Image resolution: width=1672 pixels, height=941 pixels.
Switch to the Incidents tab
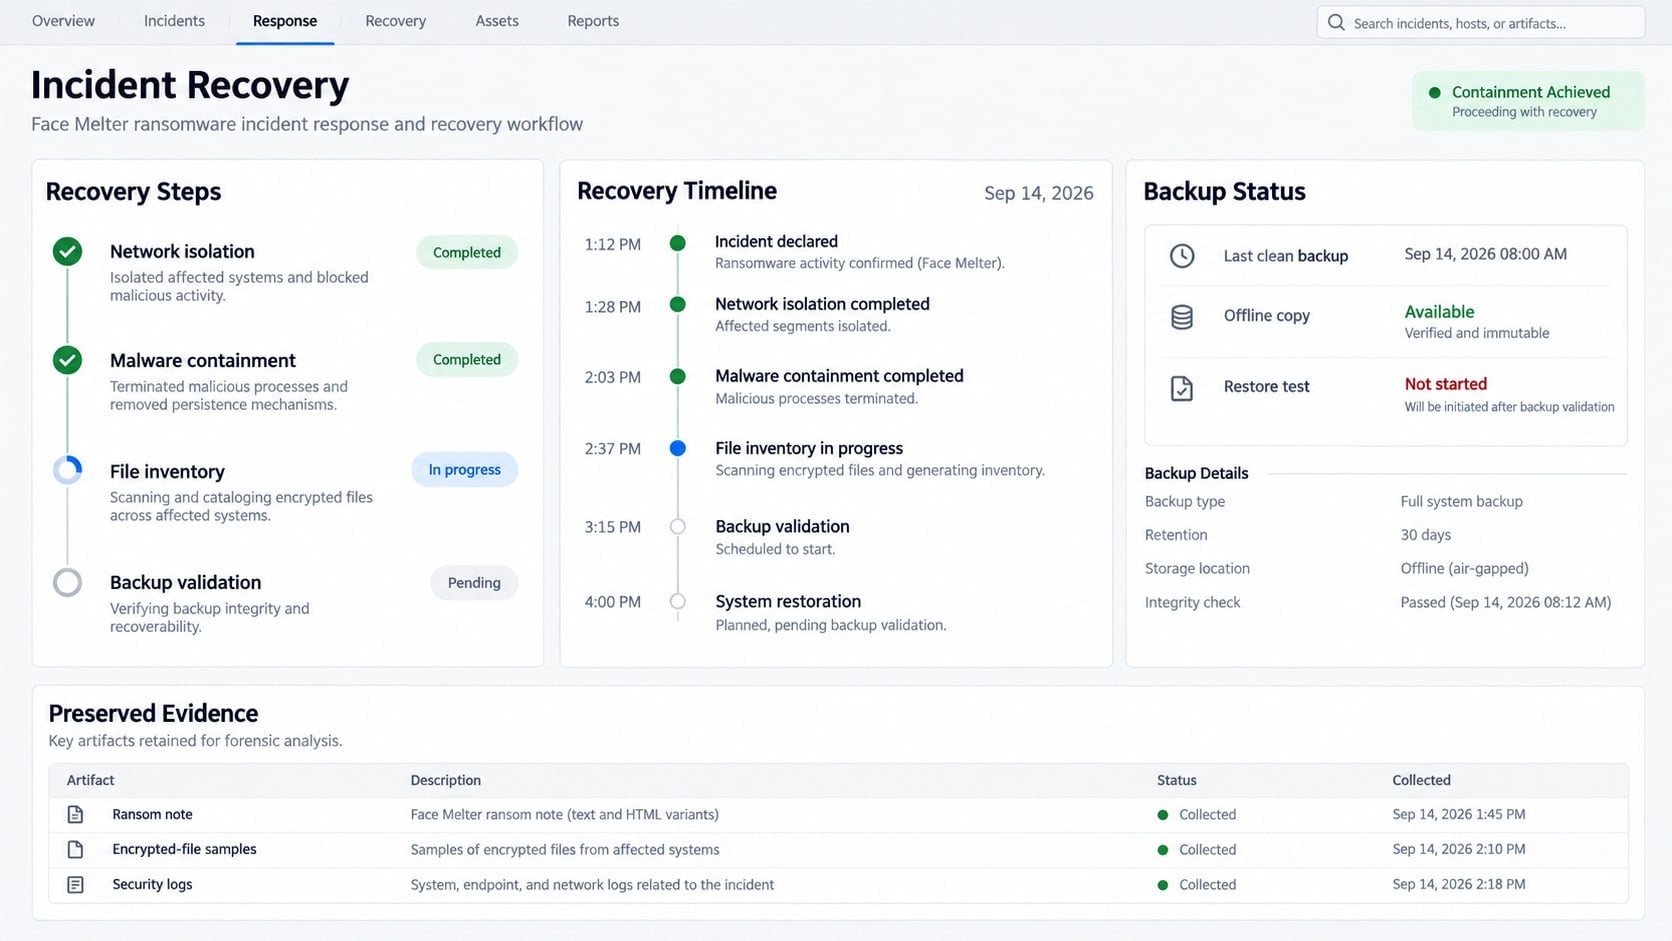tap(174, 21)
